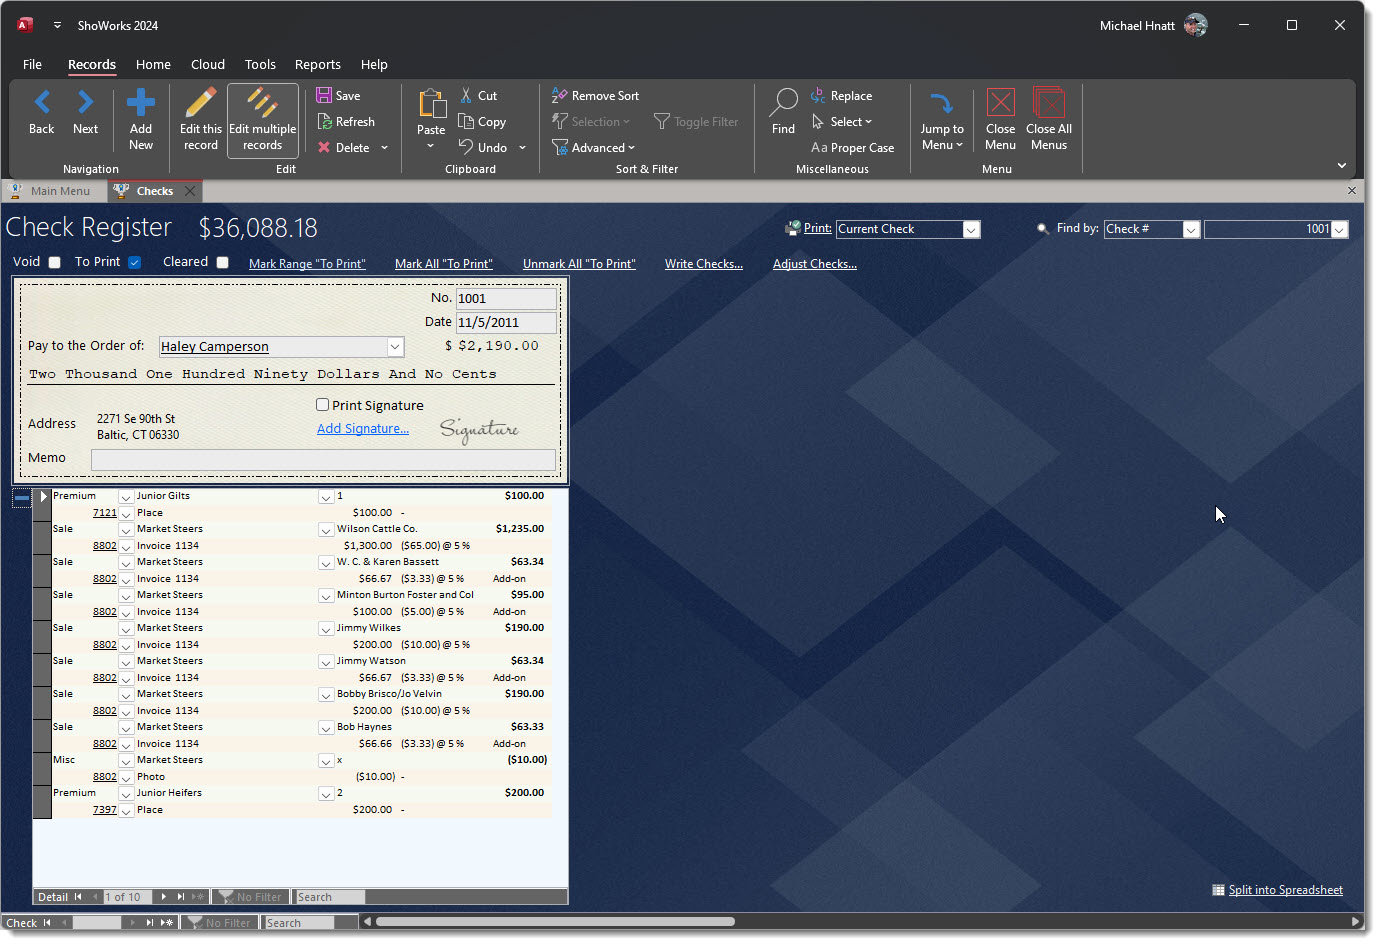Uncheck the To Print checkbox

pyautogui.click(x=134, y=262)
